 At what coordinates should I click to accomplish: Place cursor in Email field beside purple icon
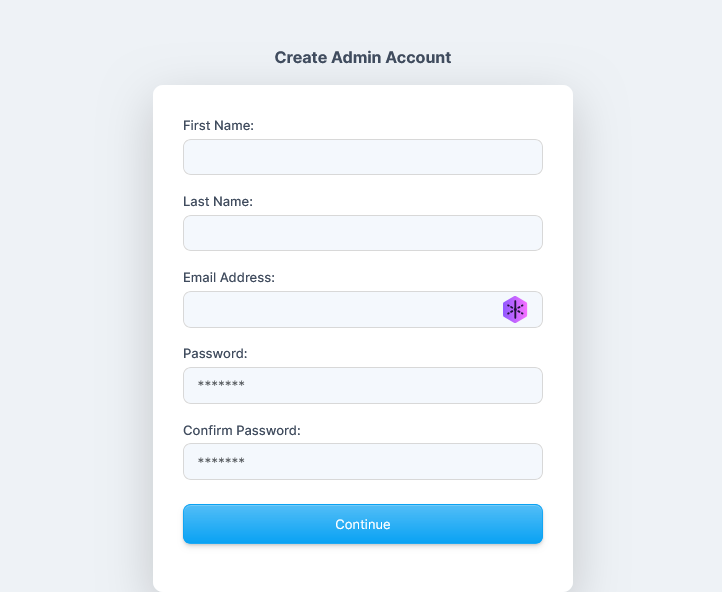click(x=341, y=309)
